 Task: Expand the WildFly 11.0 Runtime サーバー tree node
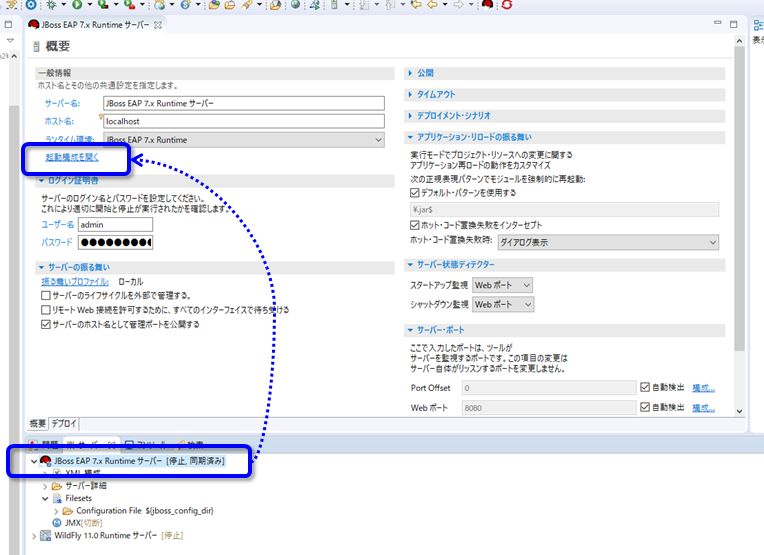tap(34, 536)
